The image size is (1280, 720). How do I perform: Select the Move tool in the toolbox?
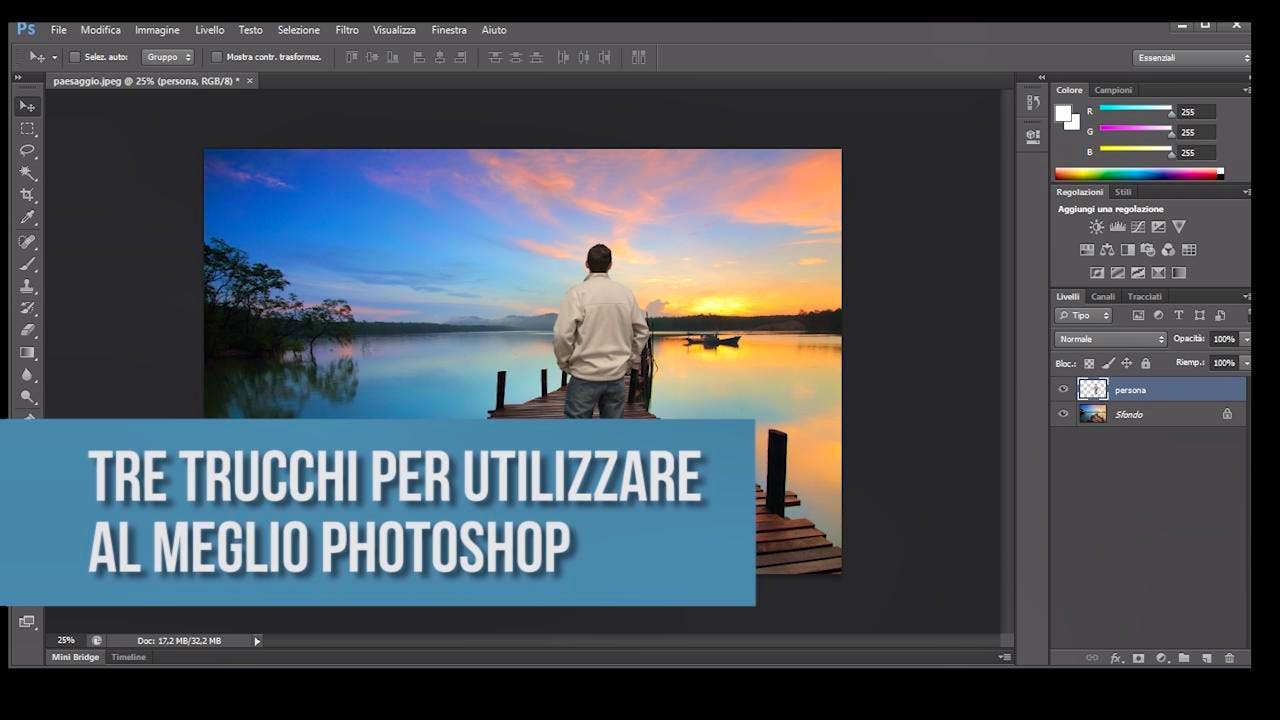[x=27, y=106]
